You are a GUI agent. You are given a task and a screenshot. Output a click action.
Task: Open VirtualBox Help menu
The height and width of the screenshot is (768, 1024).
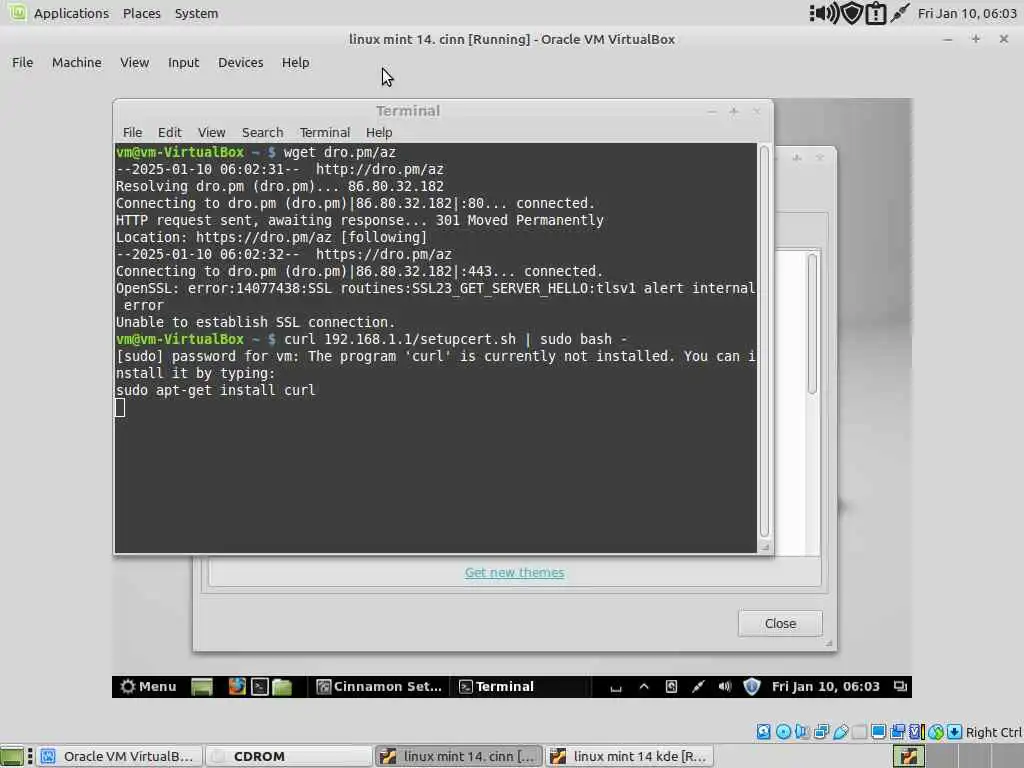[x=295, y=63]
